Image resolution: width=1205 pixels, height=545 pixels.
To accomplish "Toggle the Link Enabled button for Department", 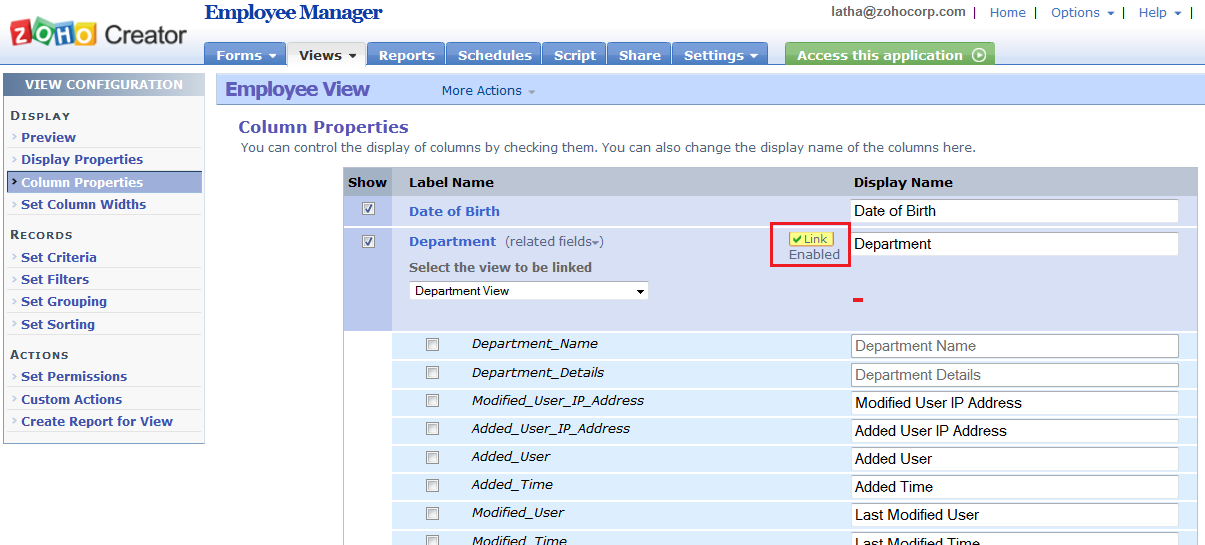I will pos(809,239).
